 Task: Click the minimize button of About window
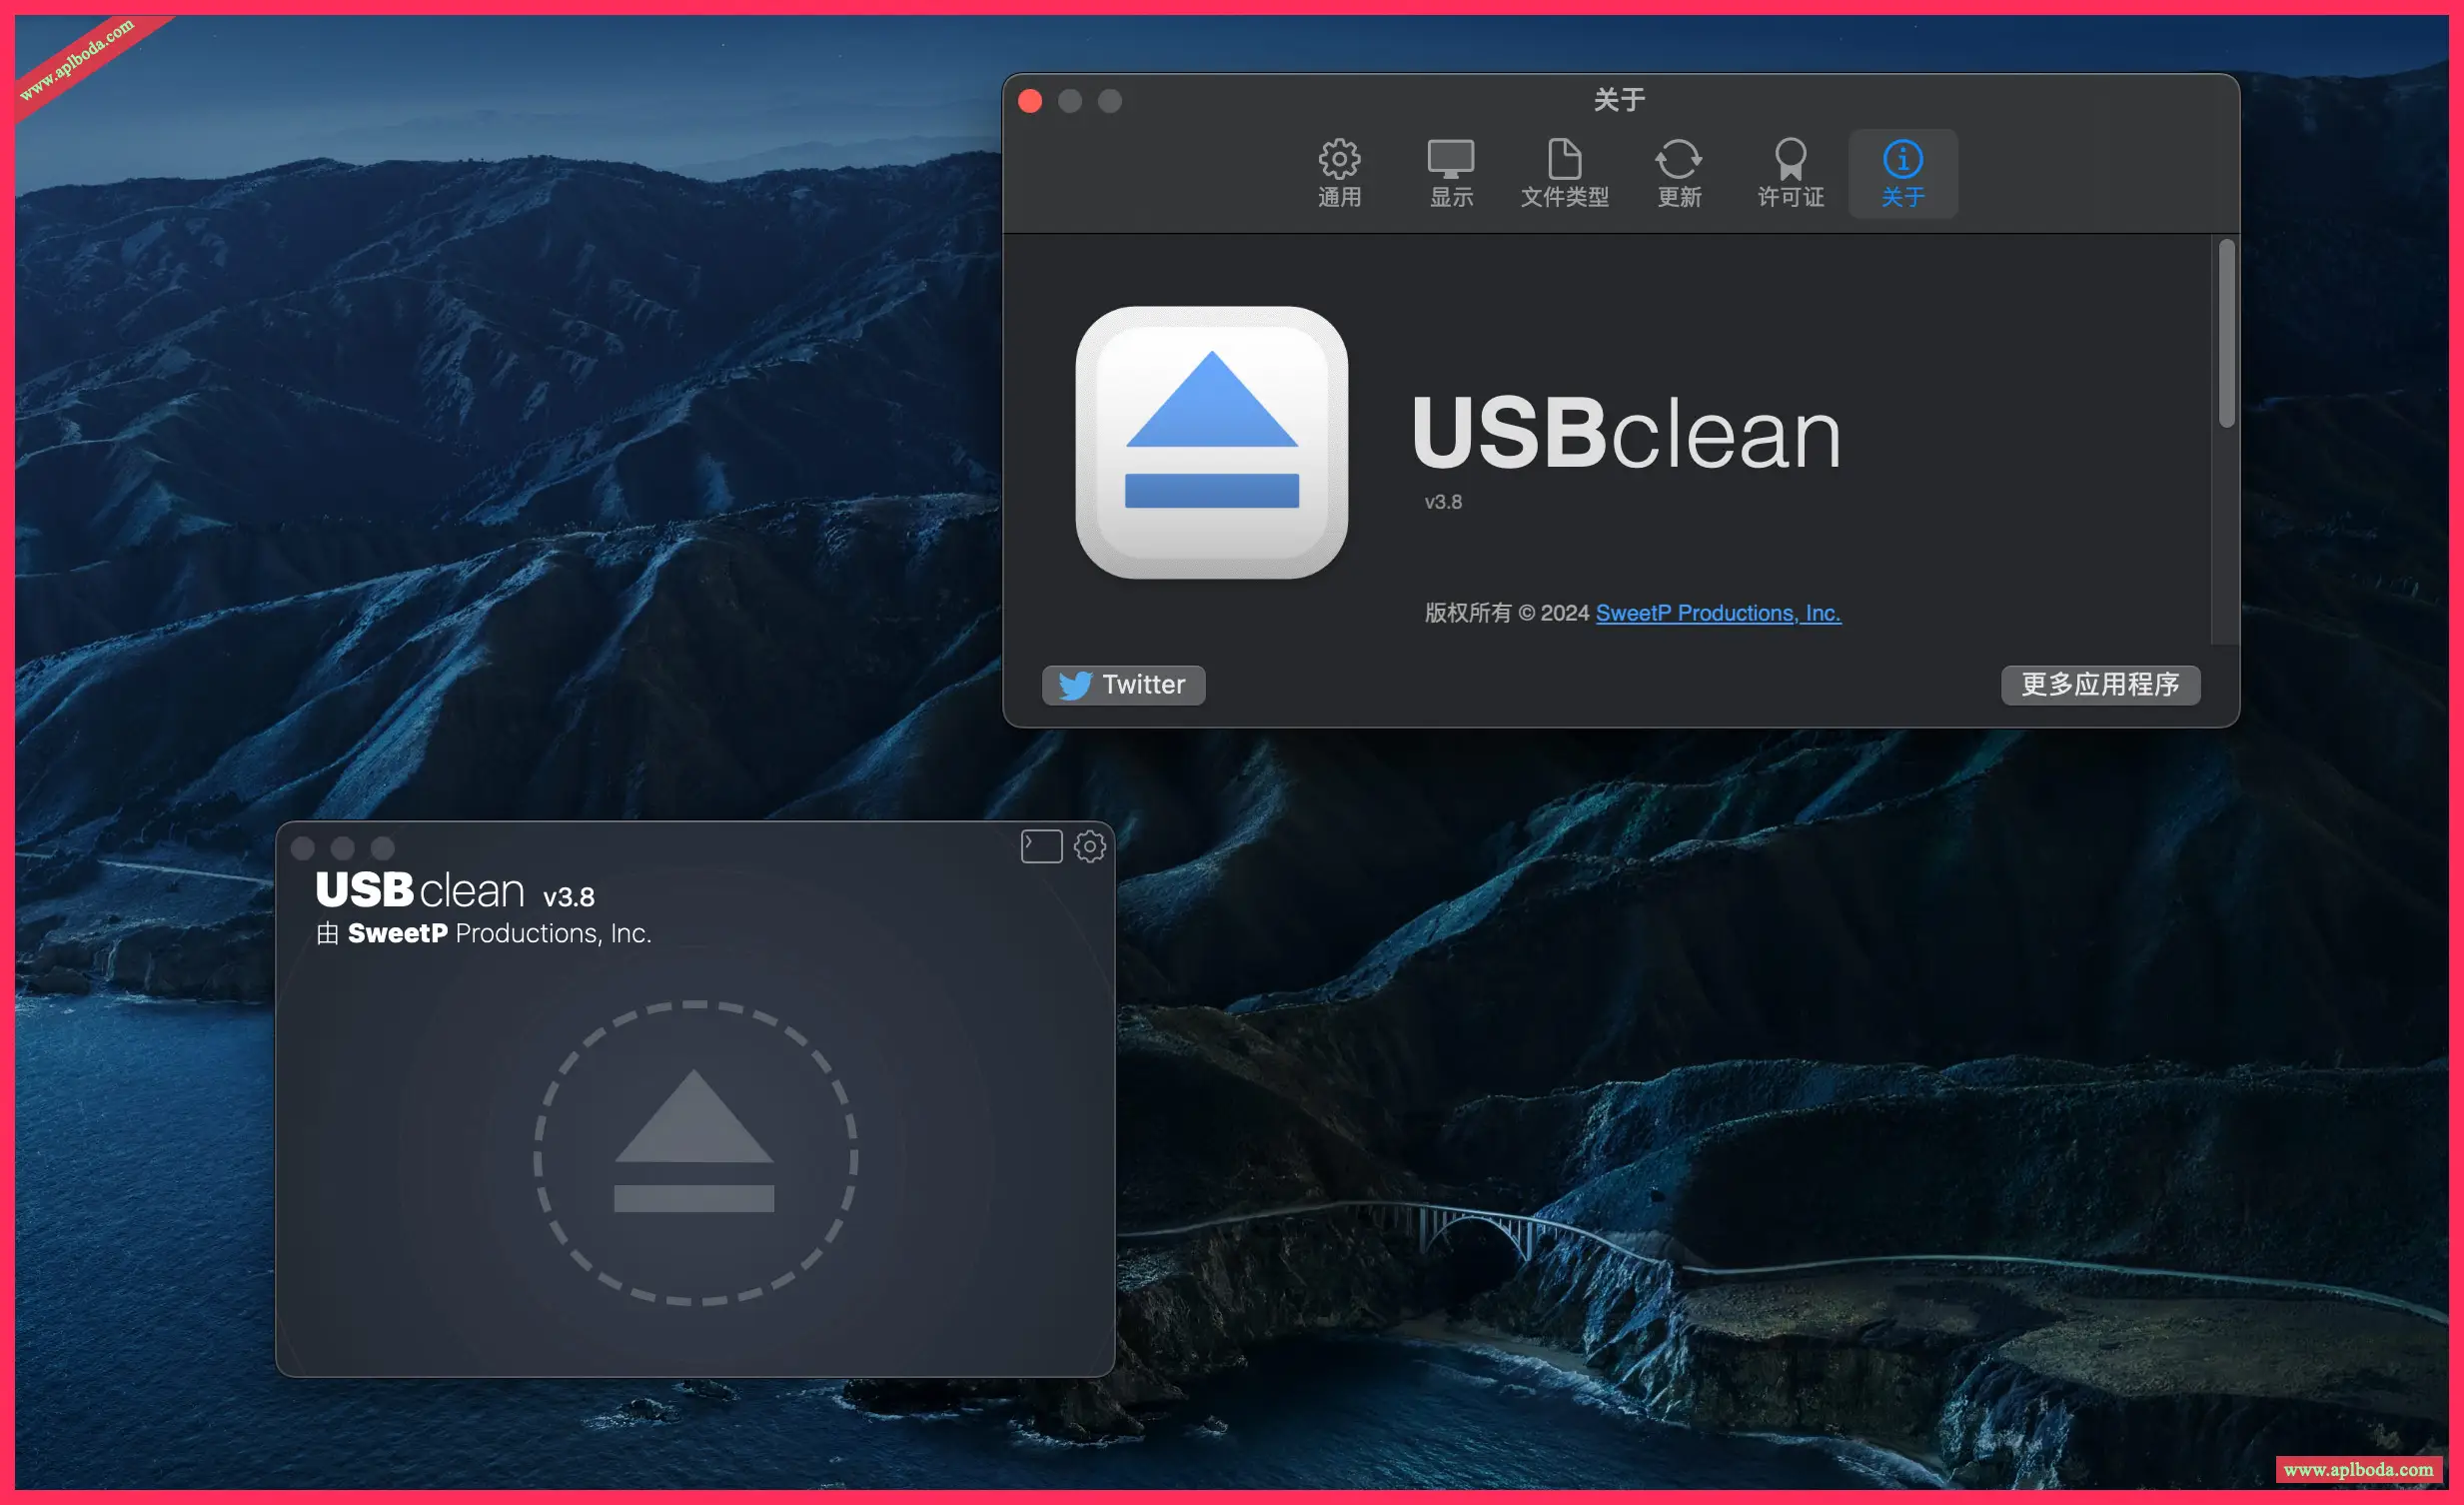[1070, 101]
